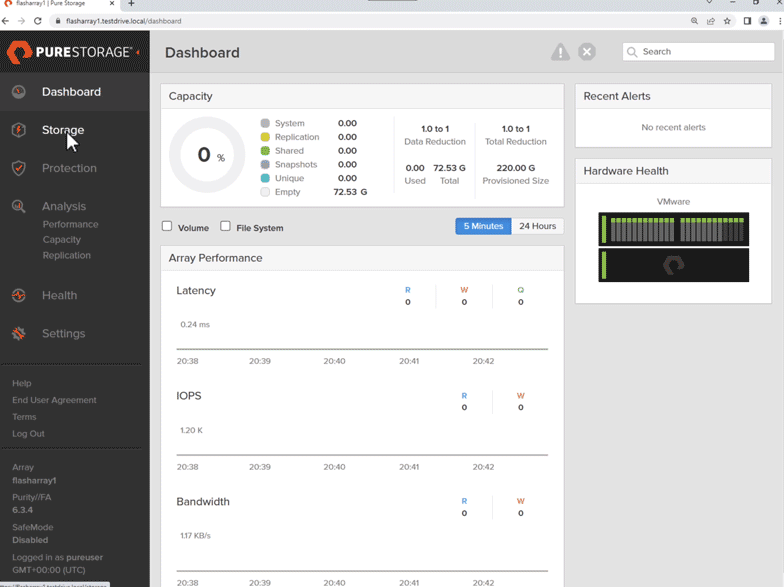Screen dimensions: 784x587
Task: Enable the Volume checkbox
Action: point(167,227)
